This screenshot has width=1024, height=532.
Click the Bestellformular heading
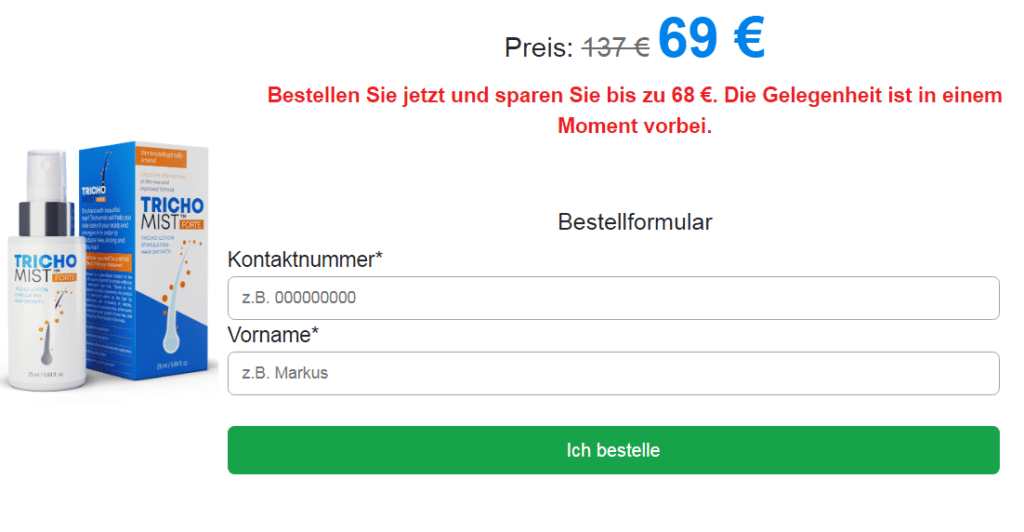pyautogui.click(x=634, y=222)
